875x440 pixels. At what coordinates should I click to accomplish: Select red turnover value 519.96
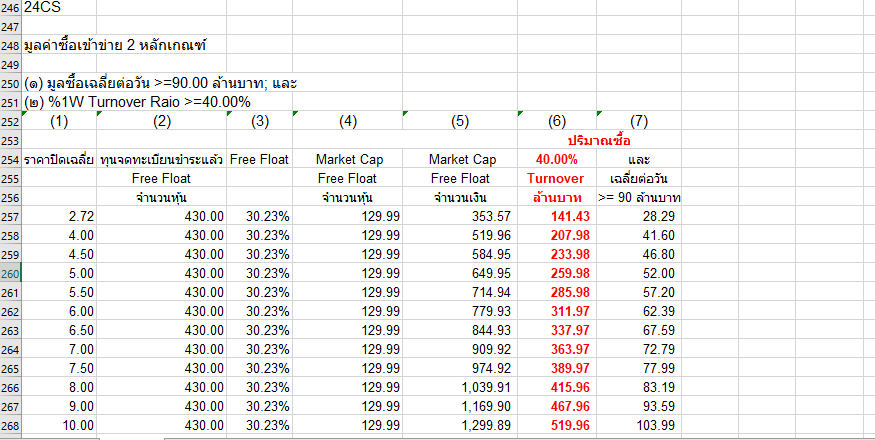point(556,425)
